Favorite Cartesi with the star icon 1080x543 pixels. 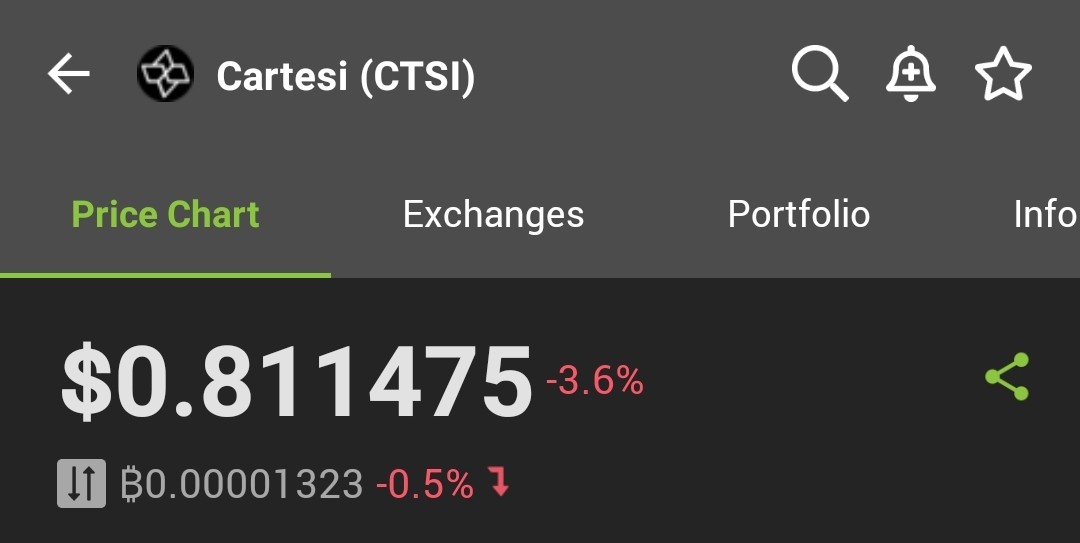(x=1004, y=74)
